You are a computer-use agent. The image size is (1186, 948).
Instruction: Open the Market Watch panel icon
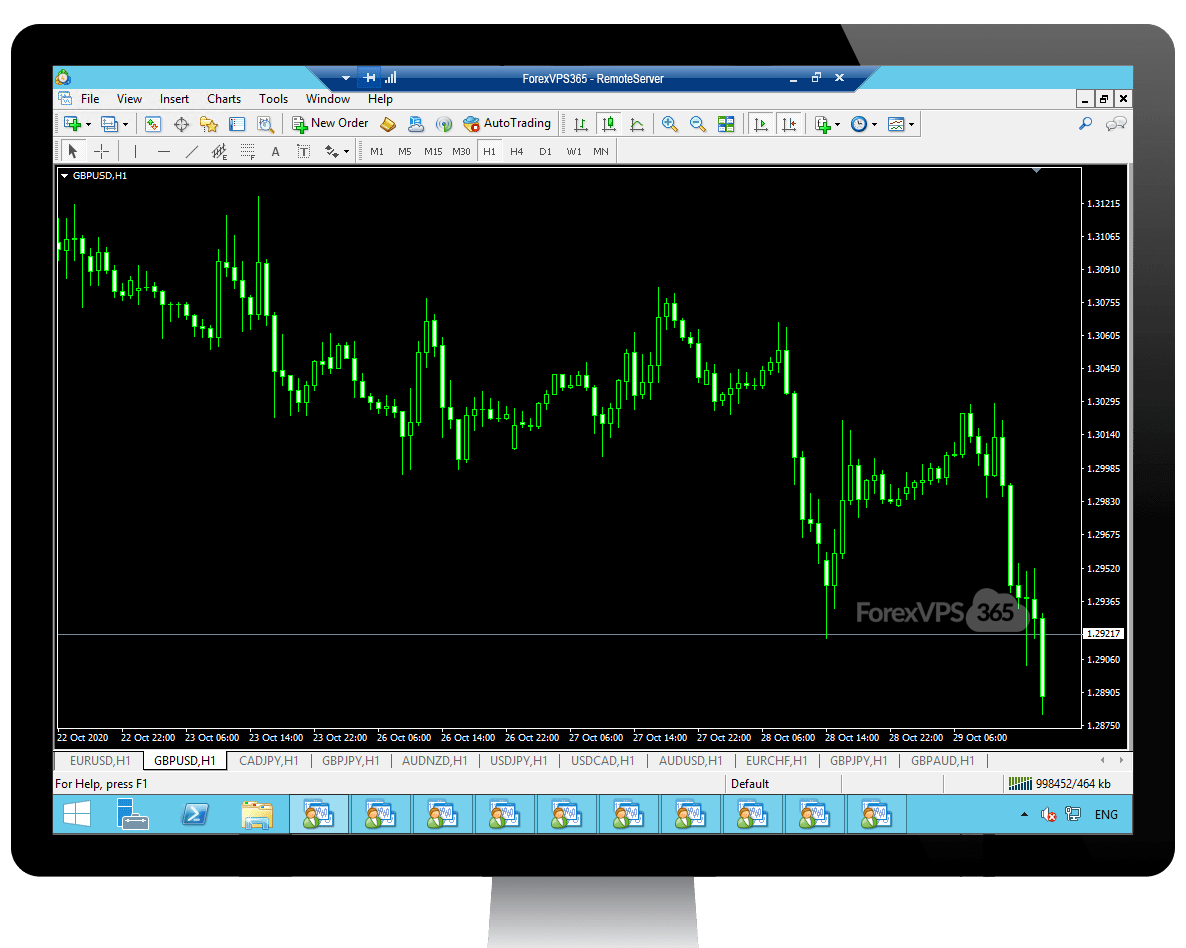pyautogui.click(x=153, y=124)
